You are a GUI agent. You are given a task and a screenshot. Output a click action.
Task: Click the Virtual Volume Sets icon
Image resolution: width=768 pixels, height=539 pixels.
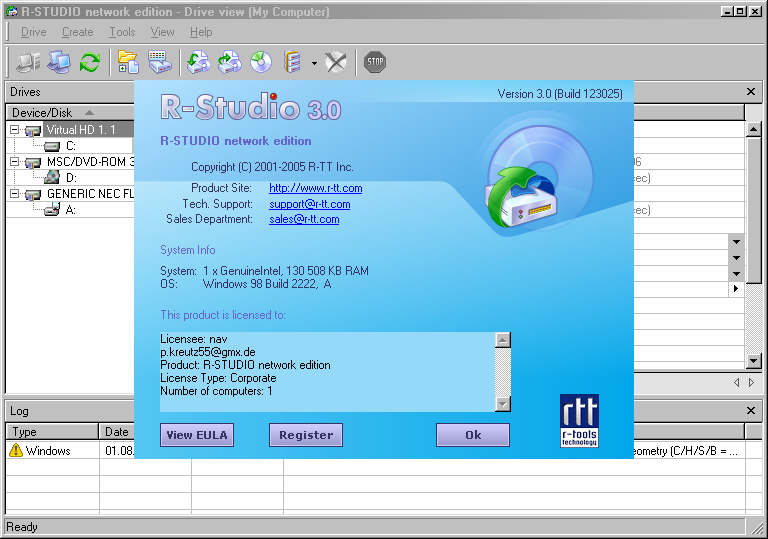pyautogui.click(x=293, y=63)
